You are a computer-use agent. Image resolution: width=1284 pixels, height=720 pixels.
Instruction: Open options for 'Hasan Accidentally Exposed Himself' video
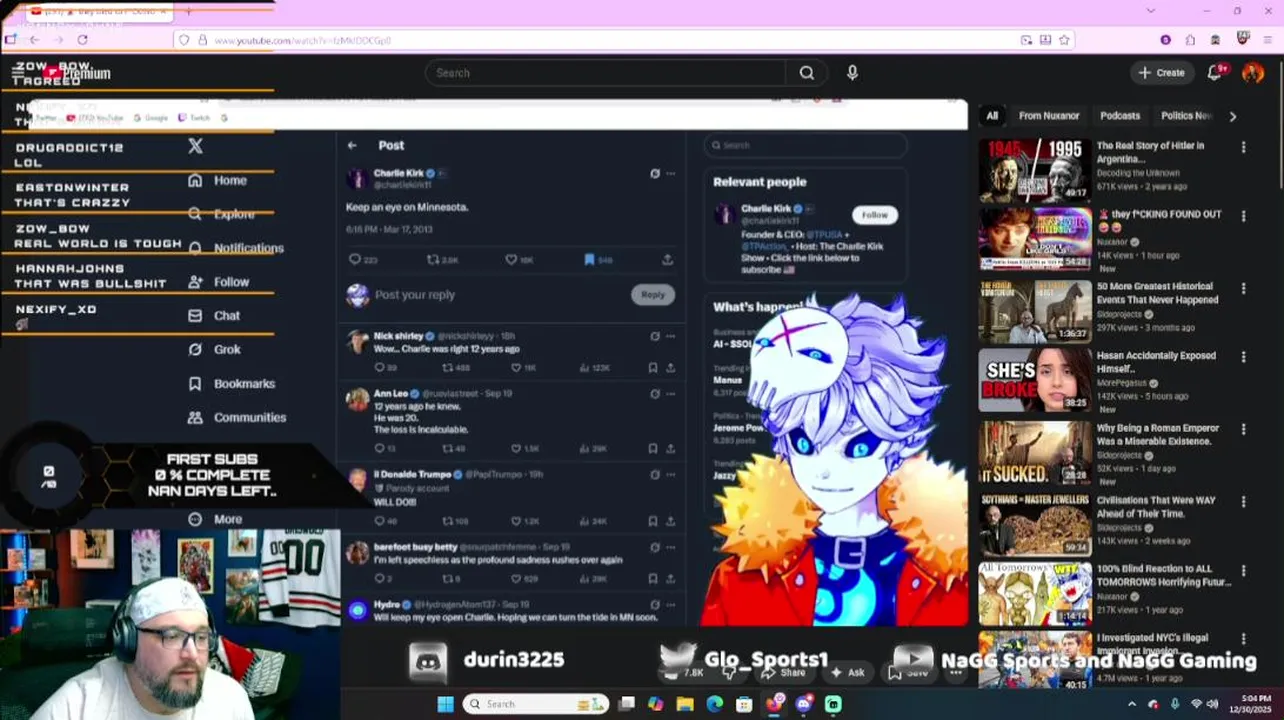(1243, 357)
